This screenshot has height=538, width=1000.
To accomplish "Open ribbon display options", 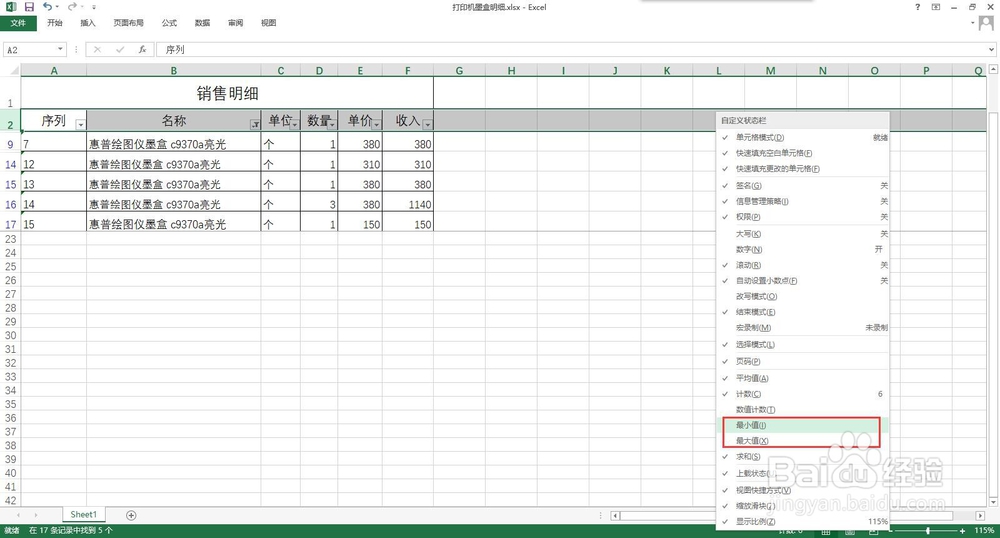I will 936,7.
